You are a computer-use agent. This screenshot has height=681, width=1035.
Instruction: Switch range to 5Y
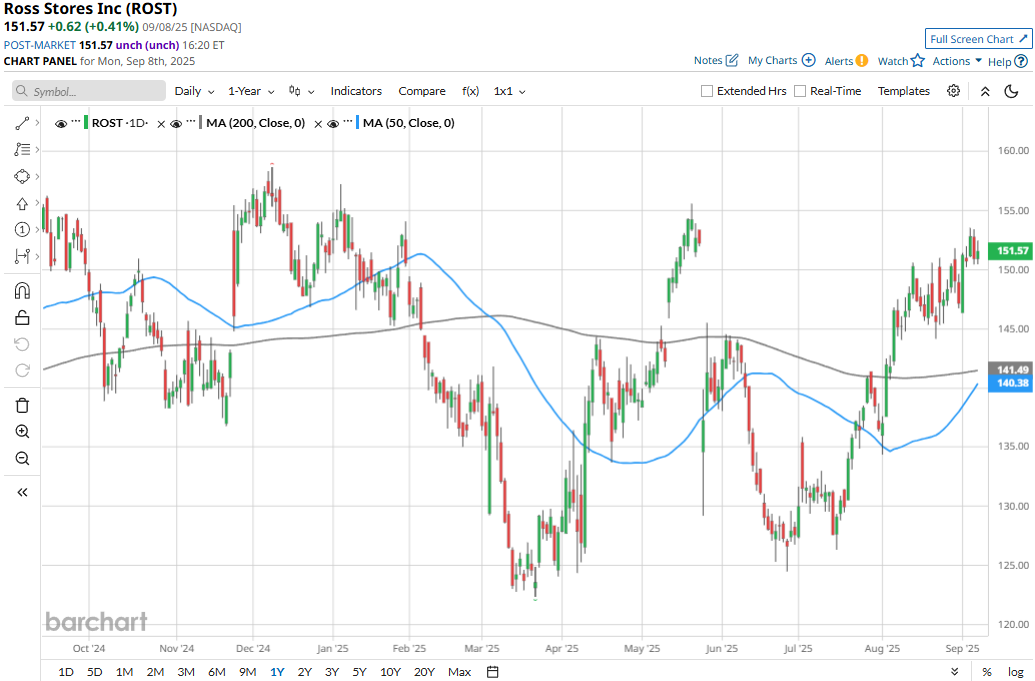(x=359, y=672)
